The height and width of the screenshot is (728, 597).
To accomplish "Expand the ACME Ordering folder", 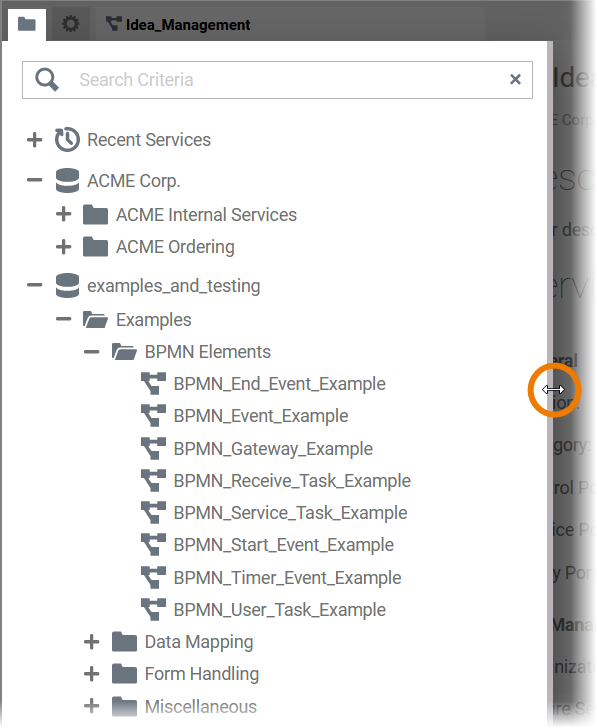I will click(x=64, y=247).
